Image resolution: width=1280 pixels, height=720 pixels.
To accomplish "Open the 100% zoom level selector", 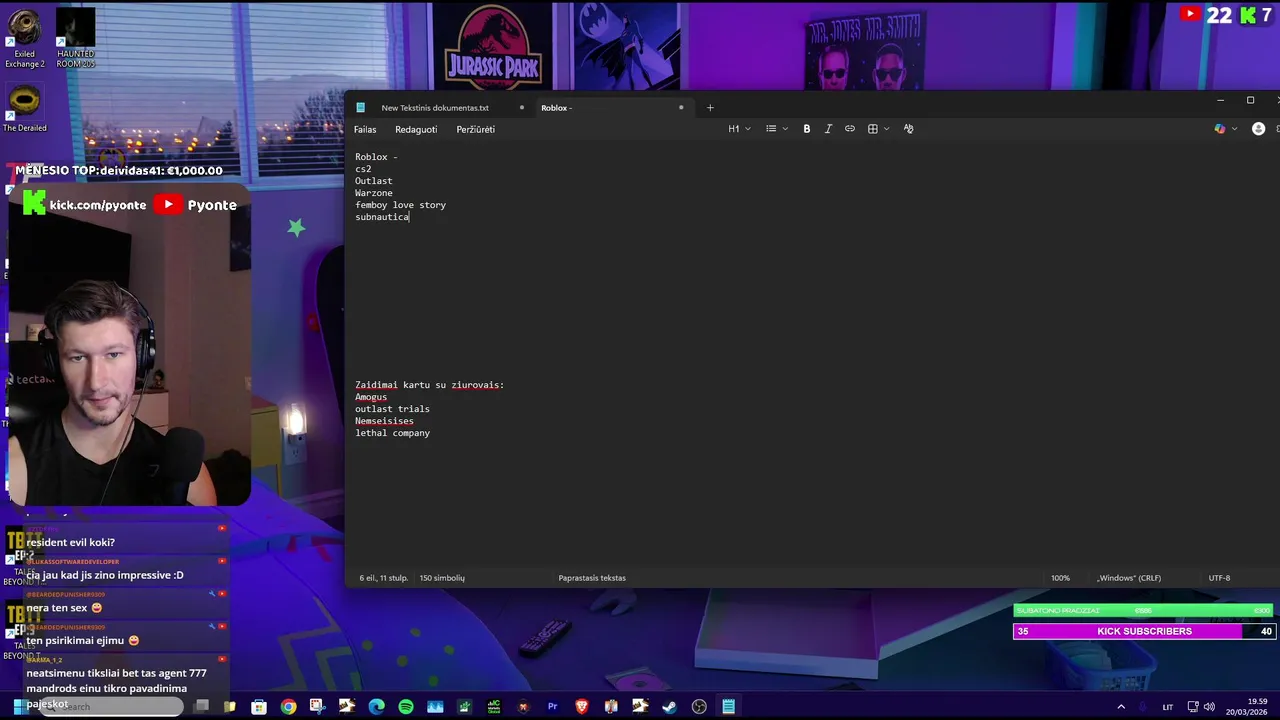I will pos(1060,578).
